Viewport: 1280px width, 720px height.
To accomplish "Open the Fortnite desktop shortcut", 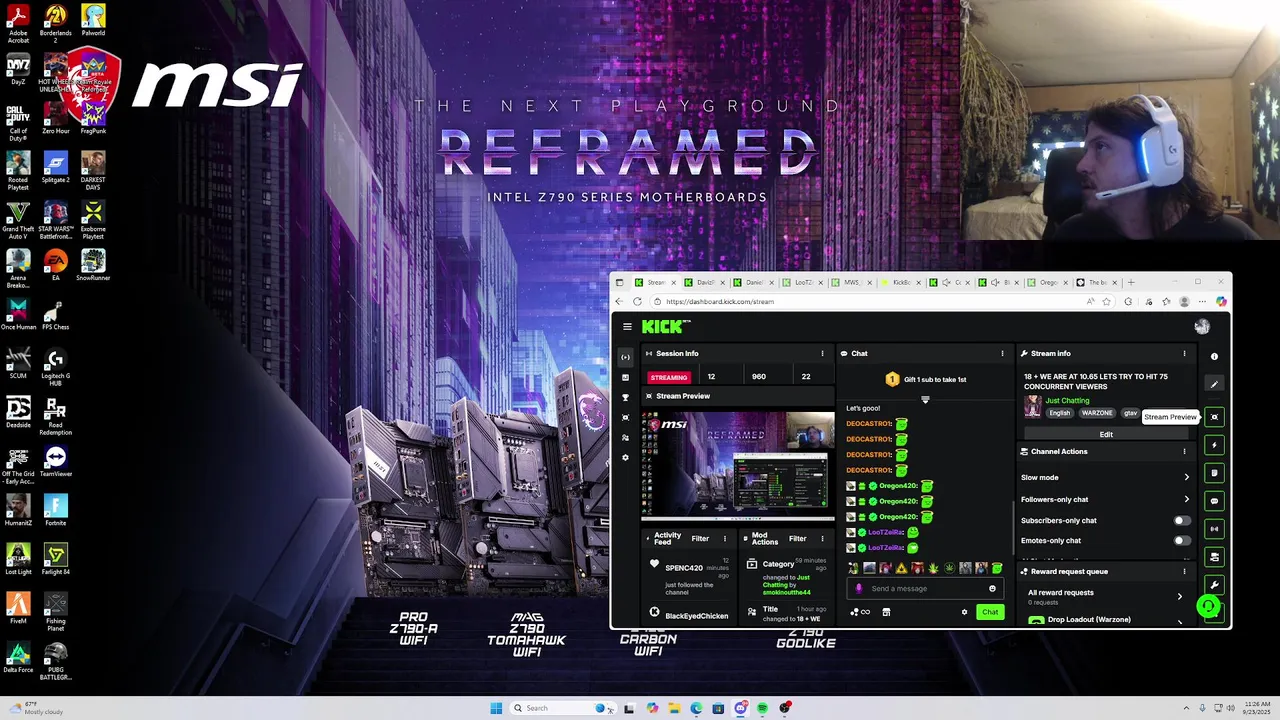I will [56, 511].
